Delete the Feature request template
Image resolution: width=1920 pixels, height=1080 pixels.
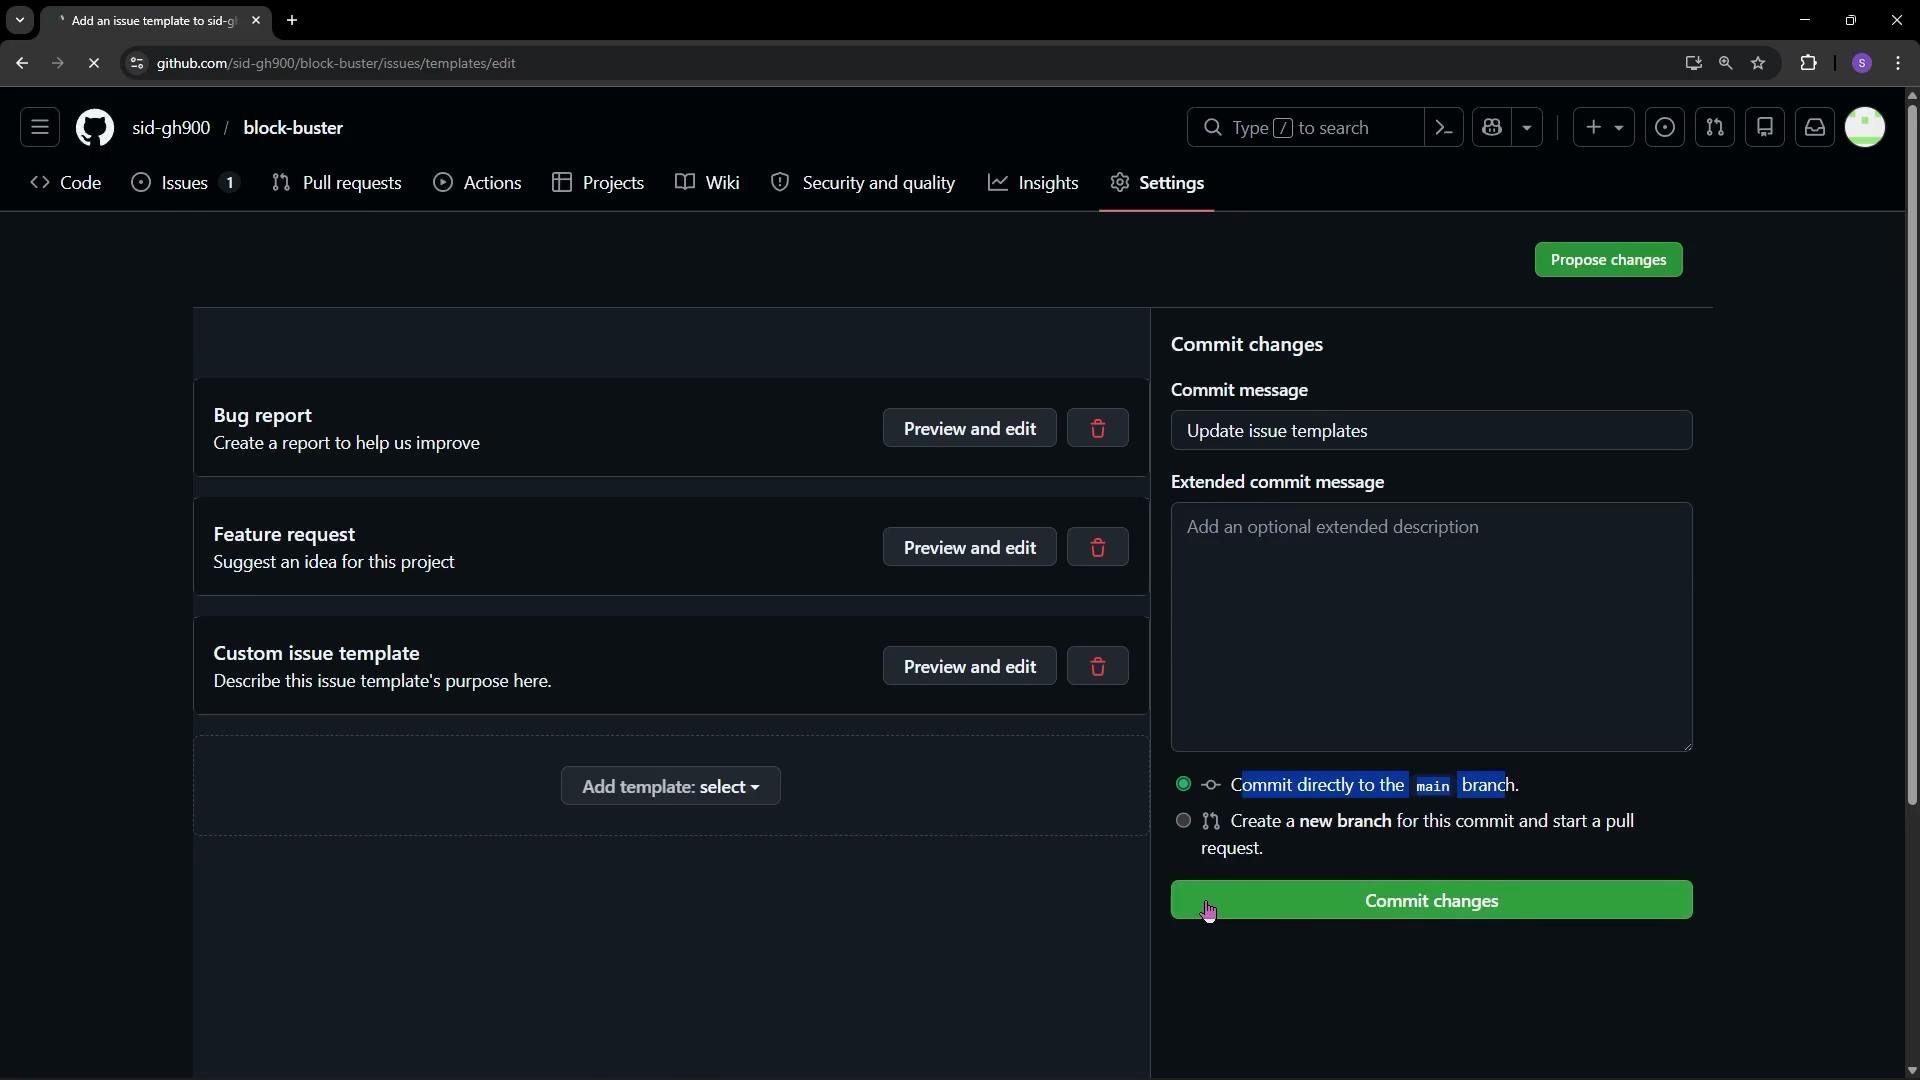point(1098,548)
